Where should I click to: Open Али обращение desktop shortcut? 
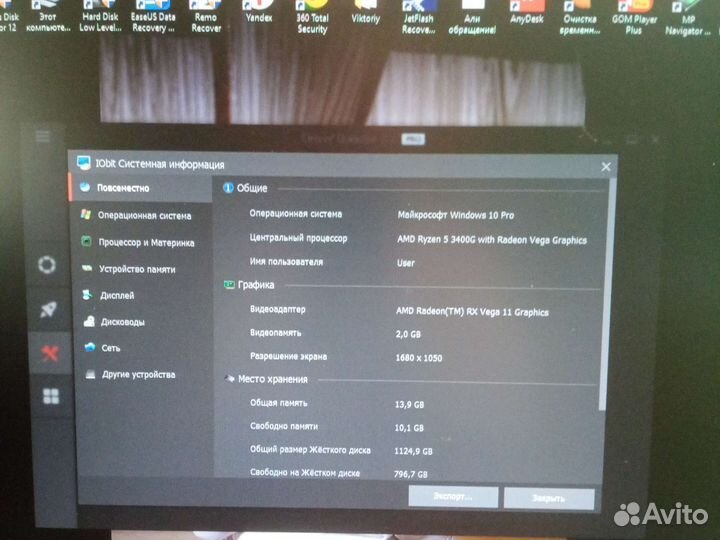[x=472, y=18]
